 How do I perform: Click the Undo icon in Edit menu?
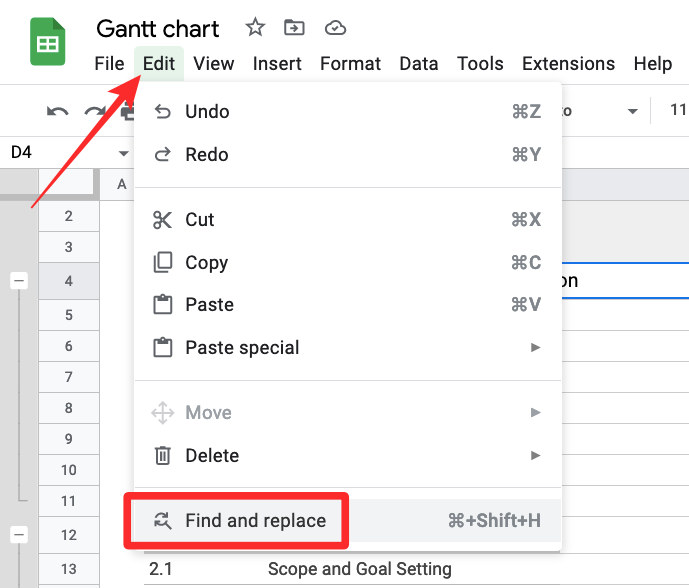coord(163,112)
